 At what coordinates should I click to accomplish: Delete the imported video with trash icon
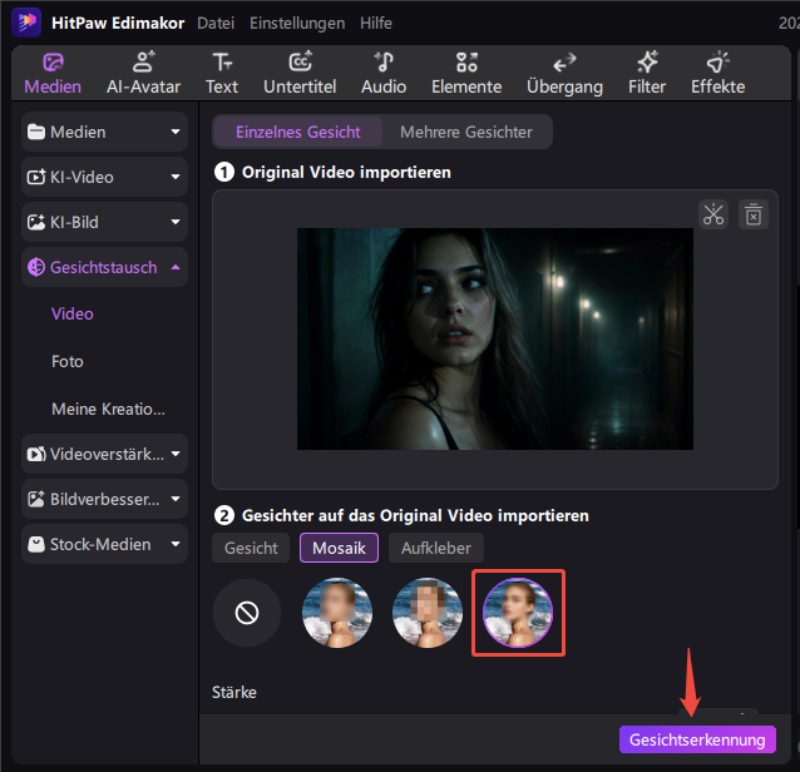click(753, 214)
